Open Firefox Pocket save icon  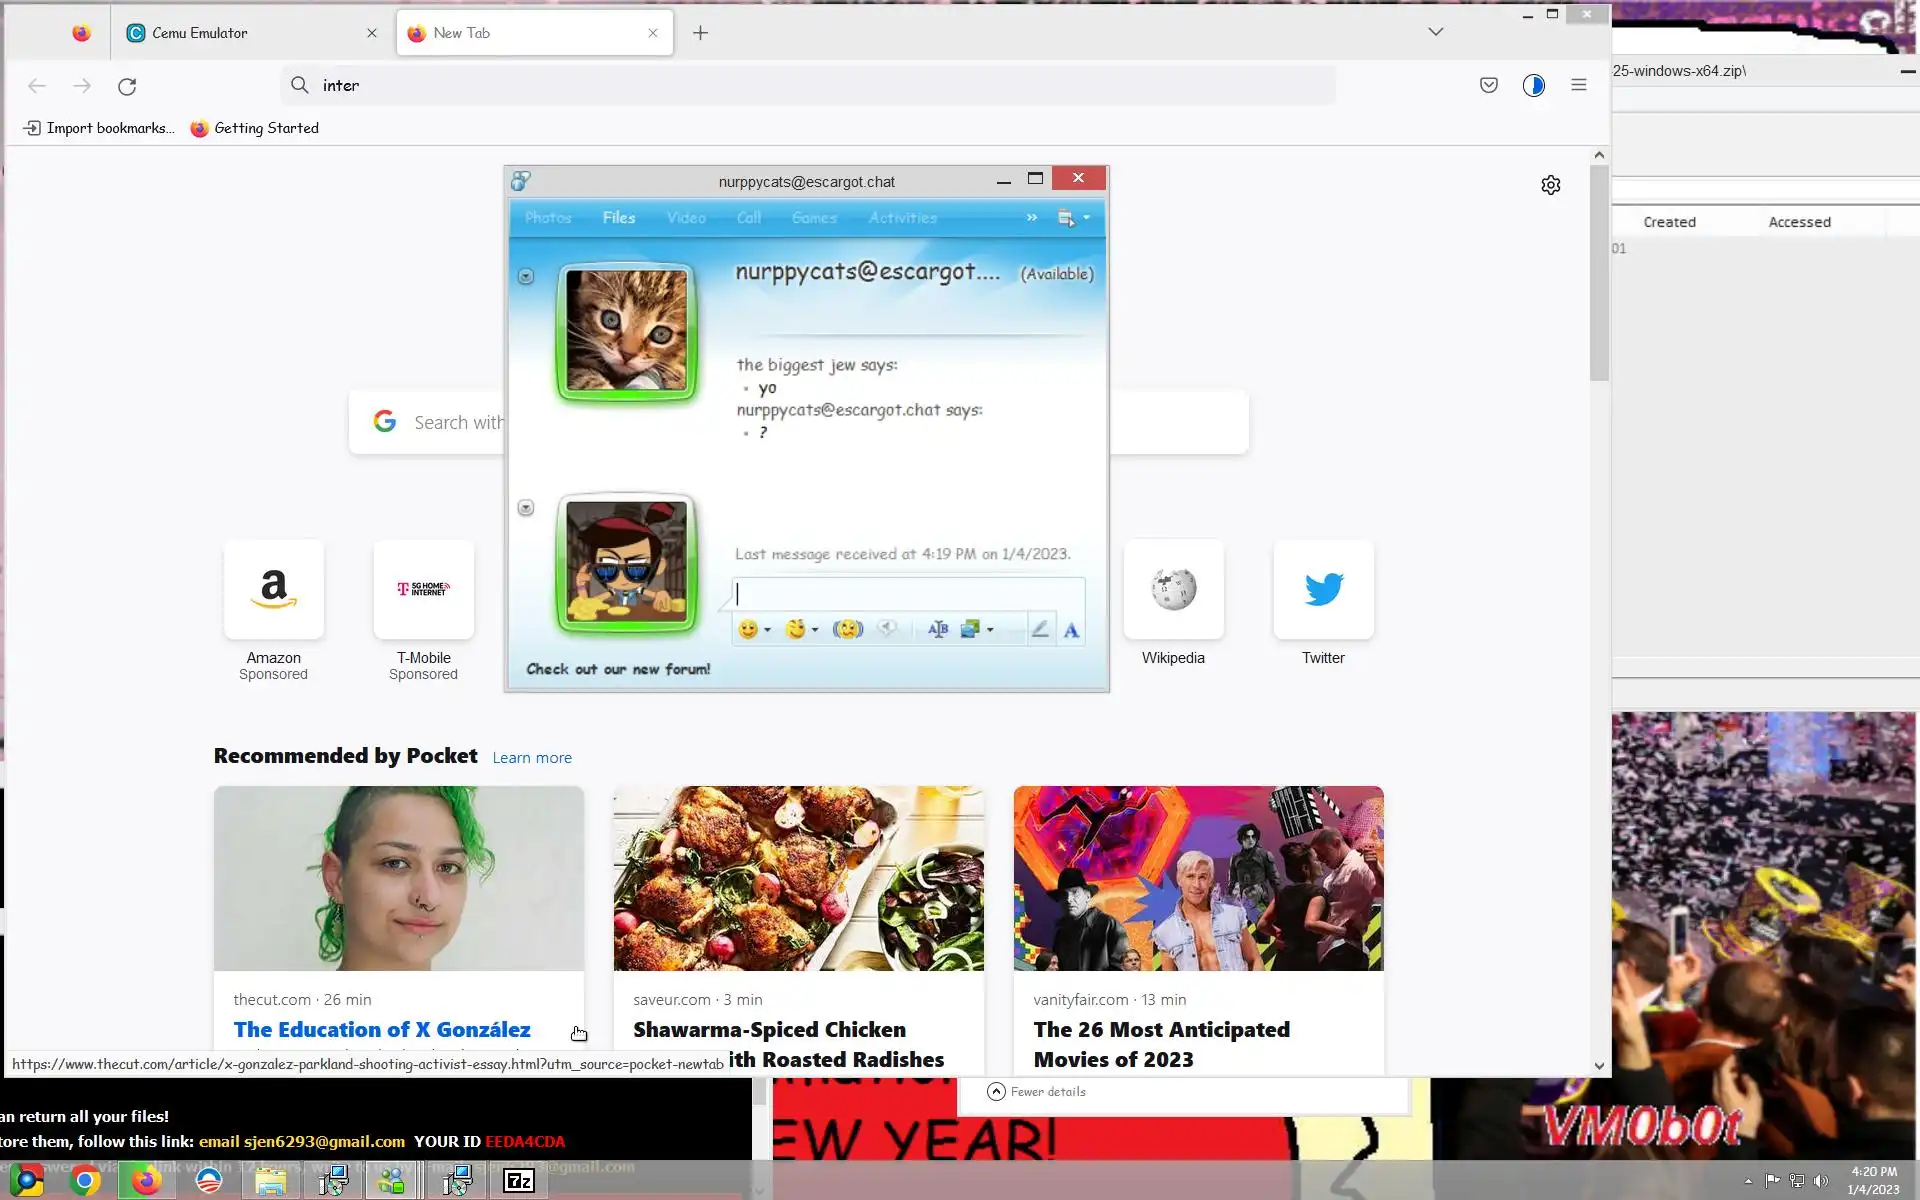click(1488, 85)
